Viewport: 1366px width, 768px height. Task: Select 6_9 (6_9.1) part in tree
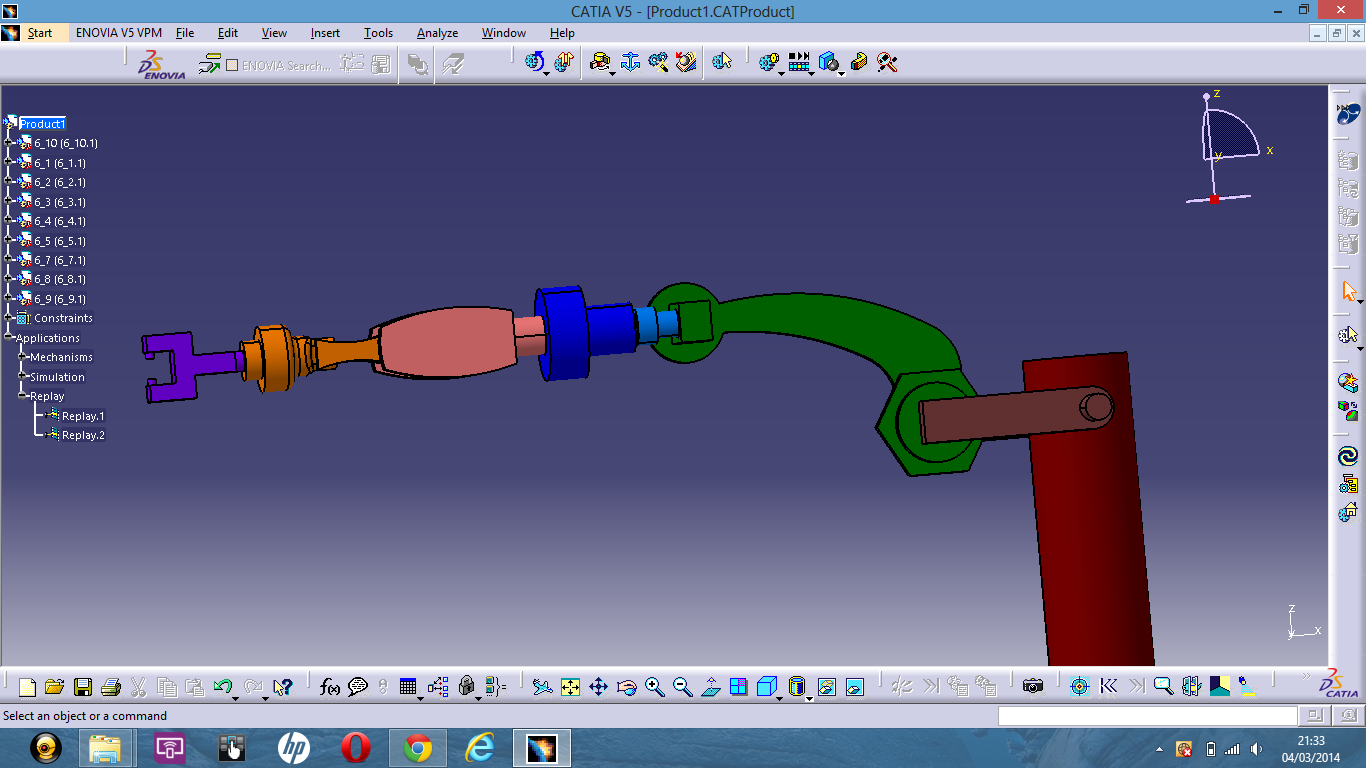[60, 299]
